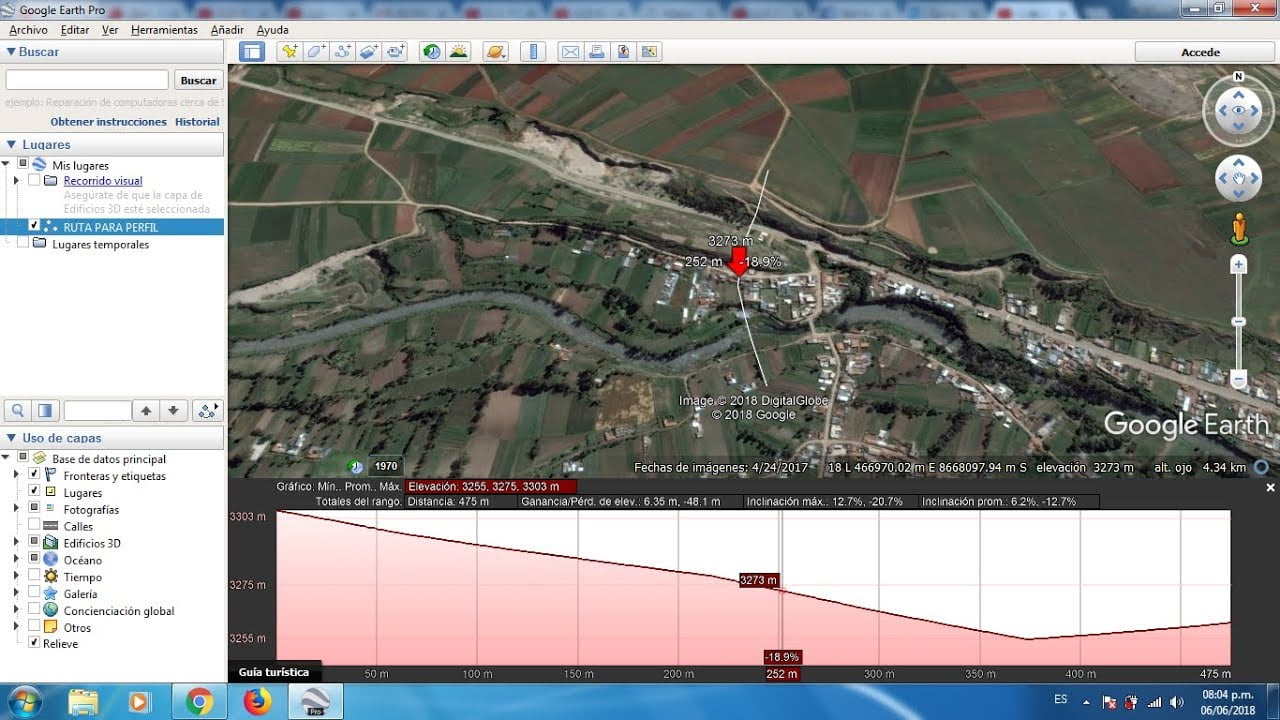Screen dimensions: 1280x720
Task: Print the current view
Action: click(x=596, y=52)
